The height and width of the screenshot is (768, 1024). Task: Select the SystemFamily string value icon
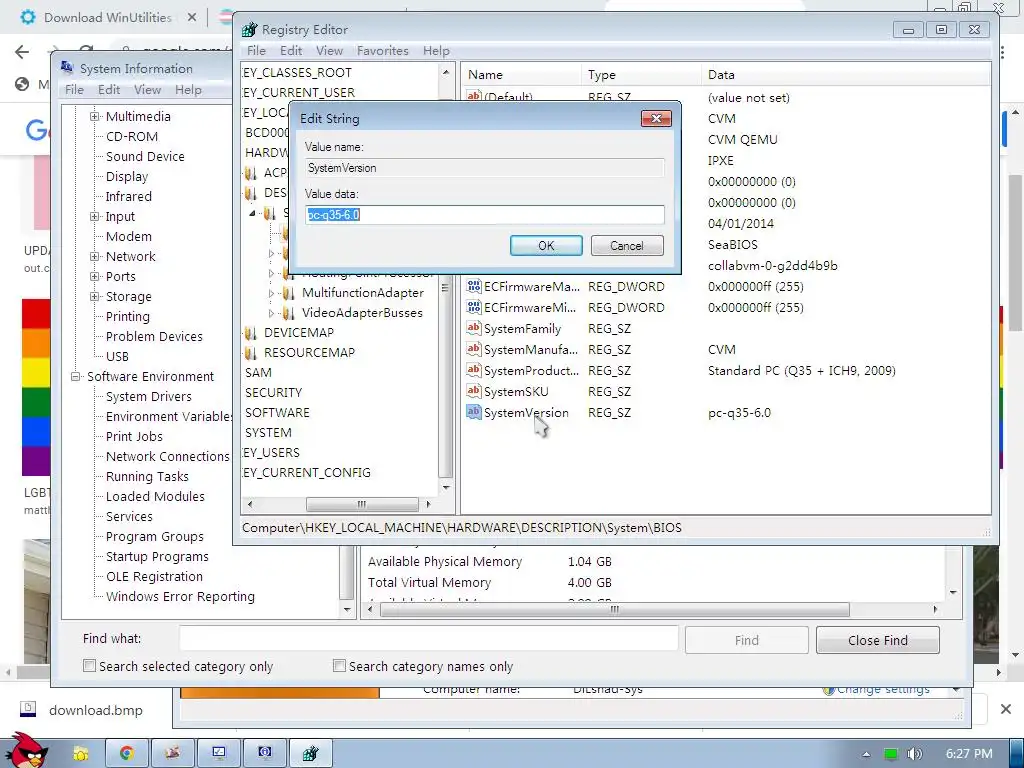point(473,328)
